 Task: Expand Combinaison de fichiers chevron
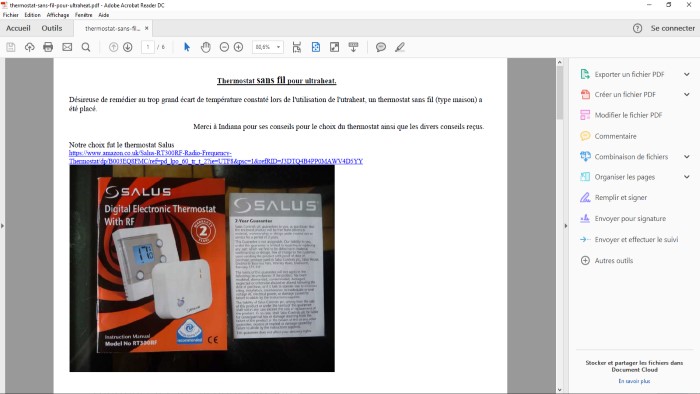click(x=687, y=157)
